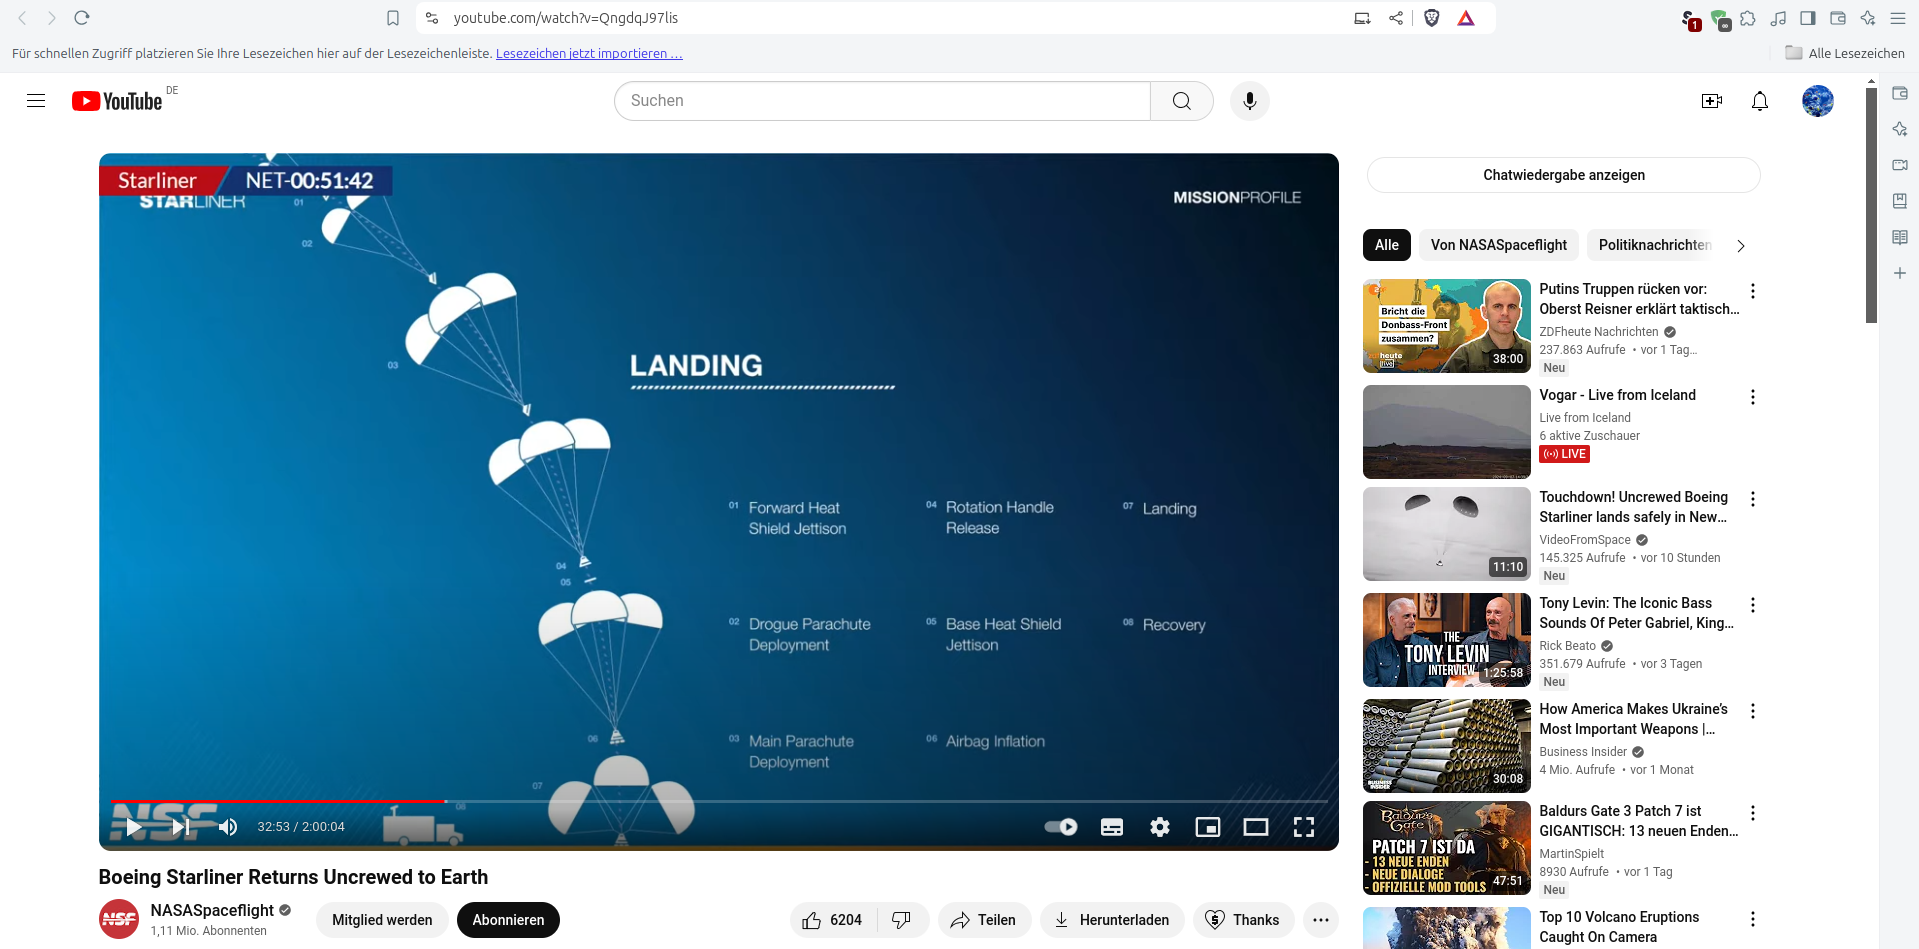Click the page vertical scrollbar
Screen dimensions: 1919x949
click(1871, 206)
